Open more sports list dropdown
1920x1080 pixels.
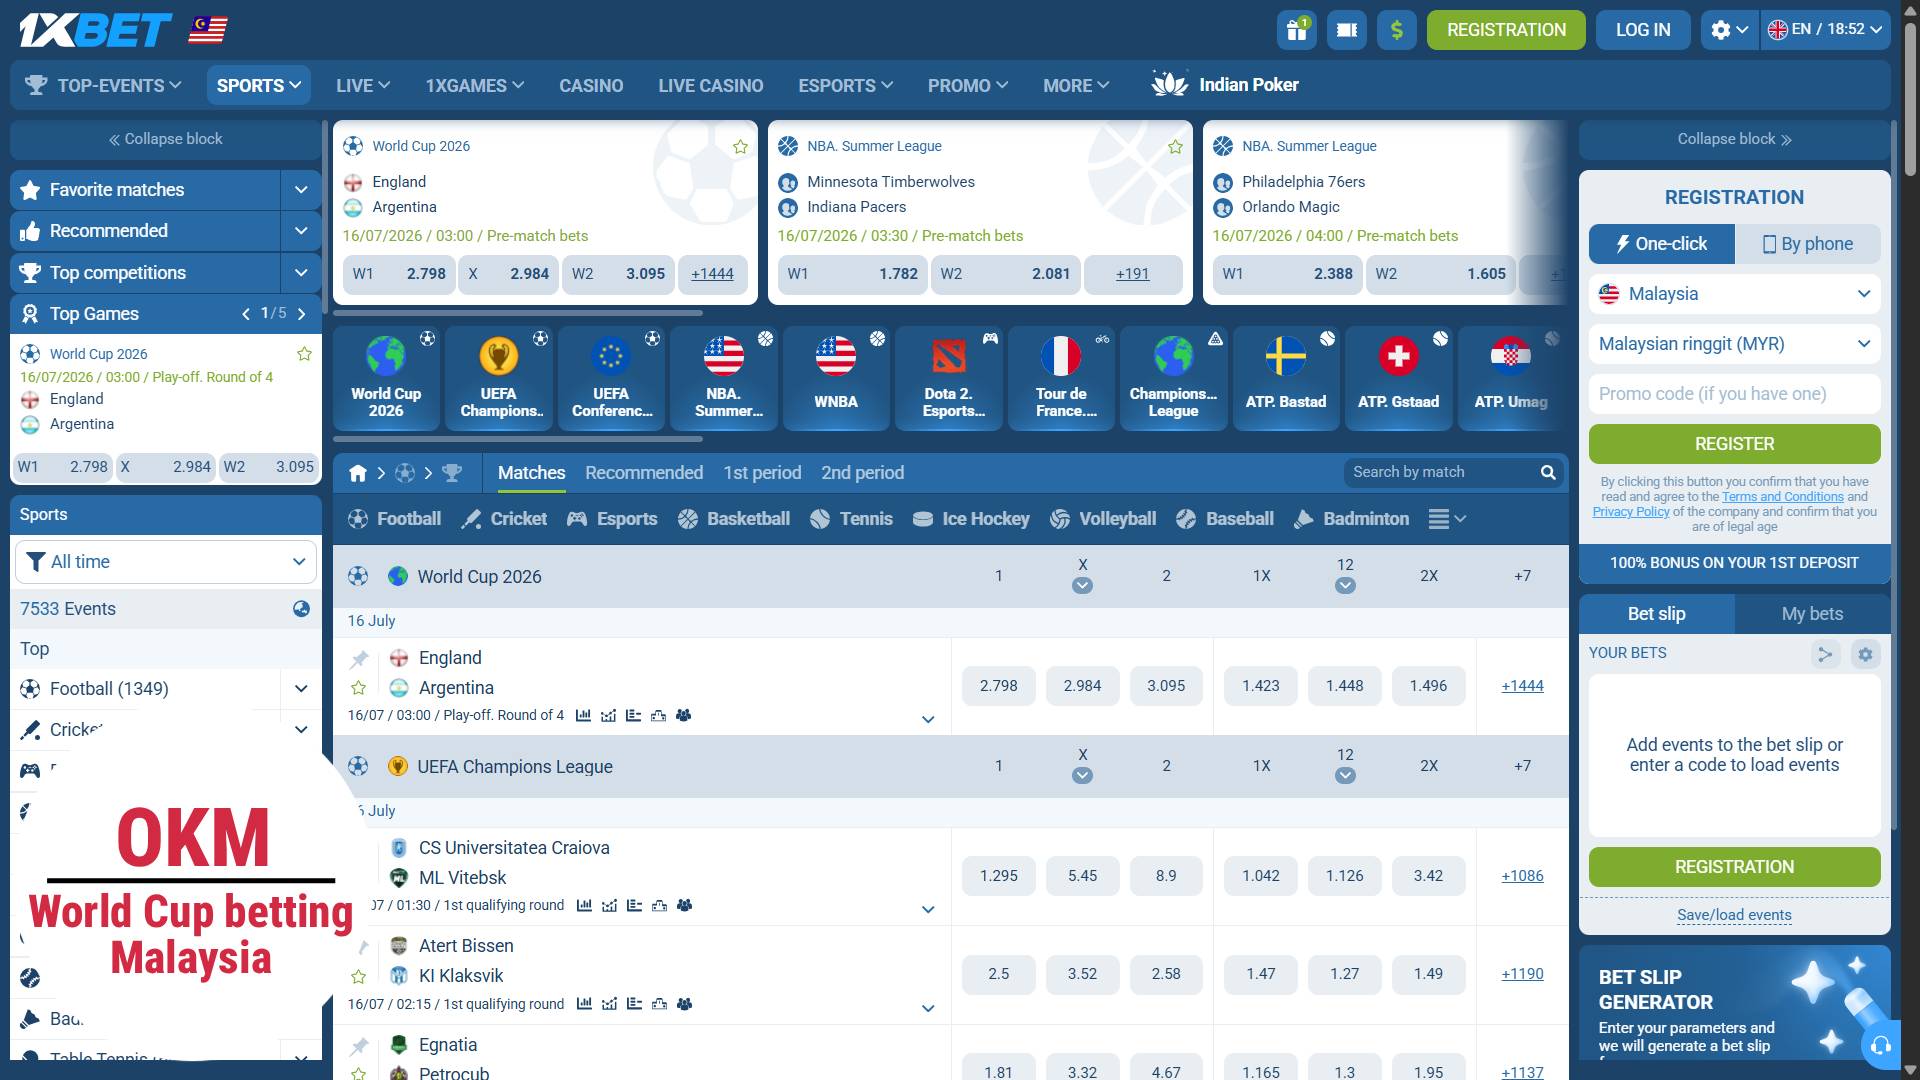(x=1447, y=519)
